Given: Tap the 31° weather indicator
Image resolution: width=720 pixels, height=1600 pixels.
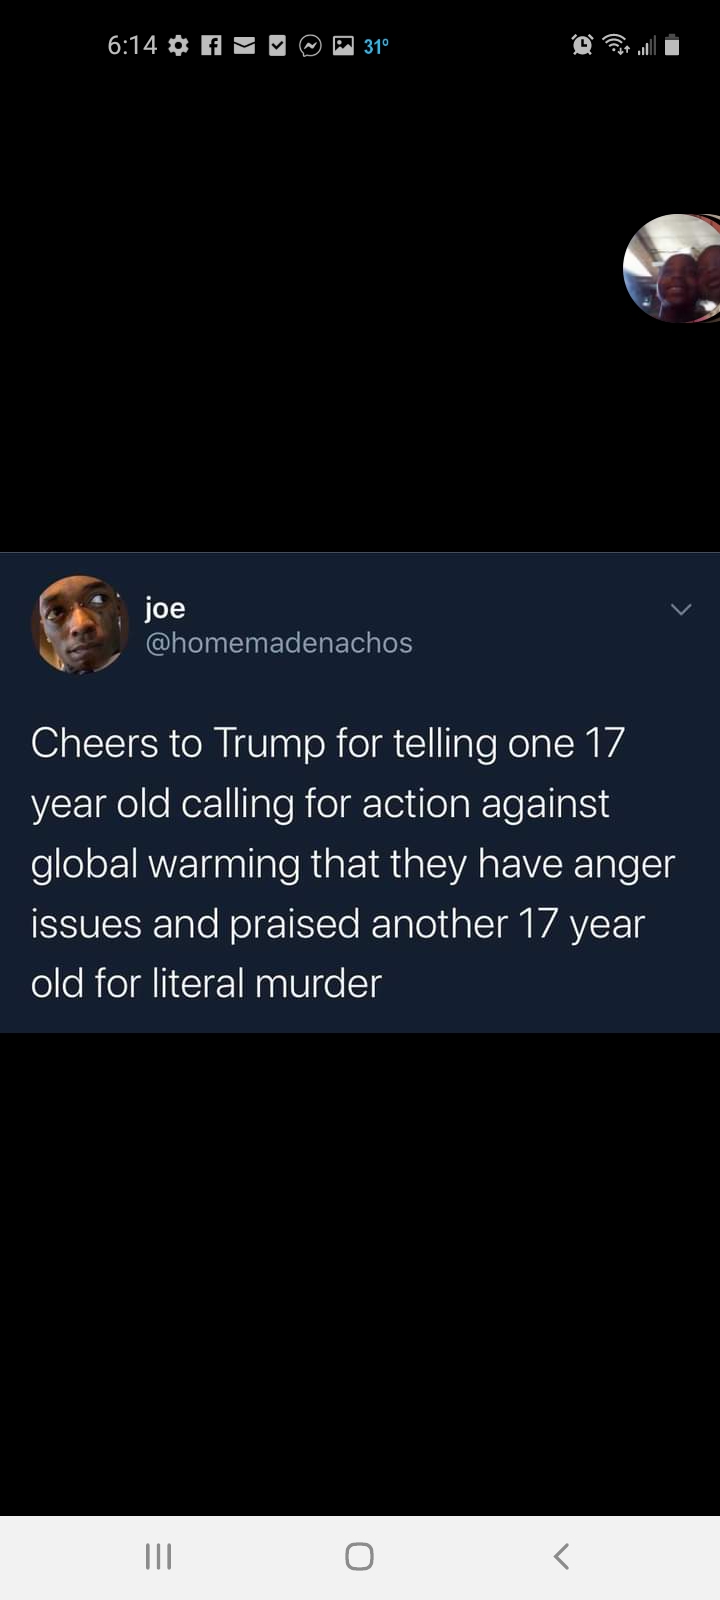Looking at the screenshot, I should [376, 46].
